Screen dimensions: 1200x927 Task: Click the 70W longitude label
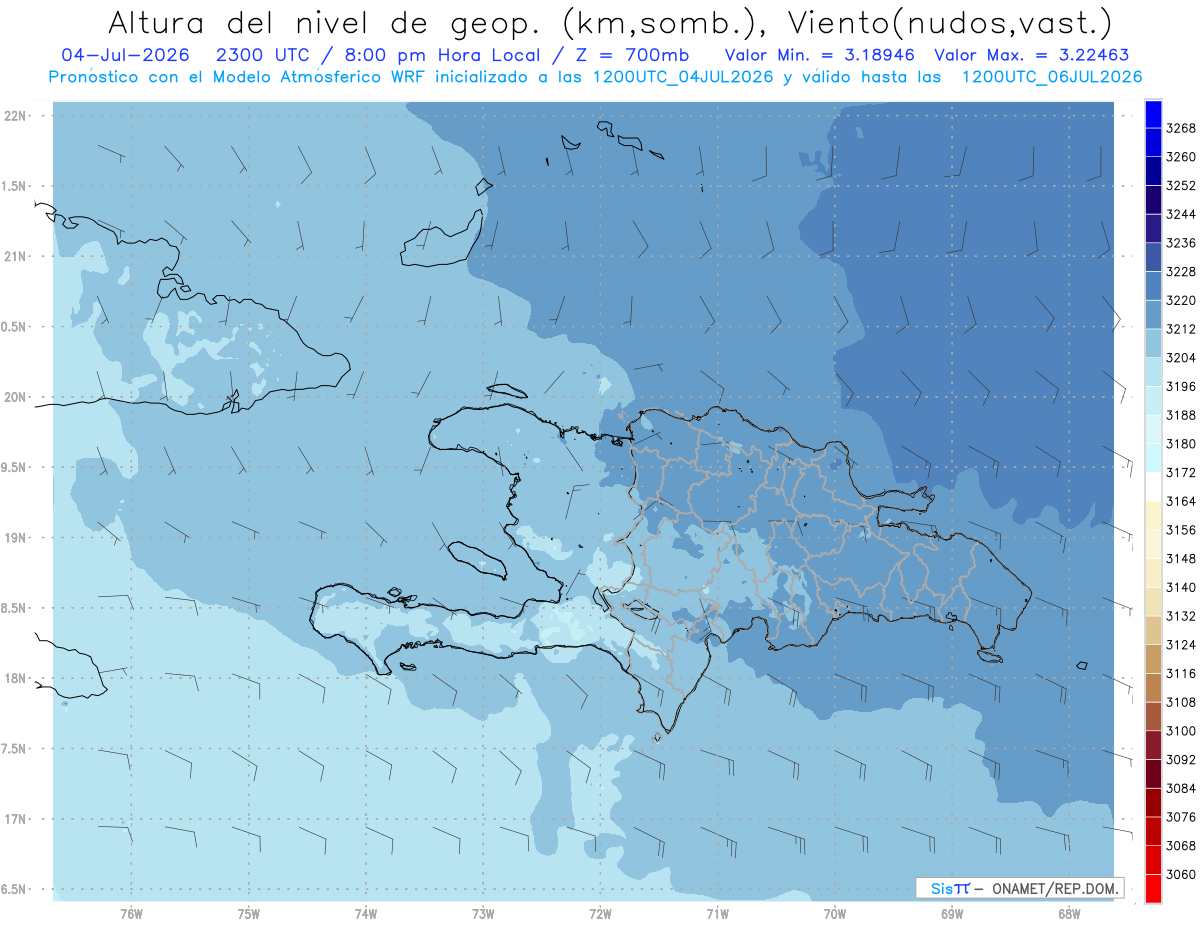point(835,914)
